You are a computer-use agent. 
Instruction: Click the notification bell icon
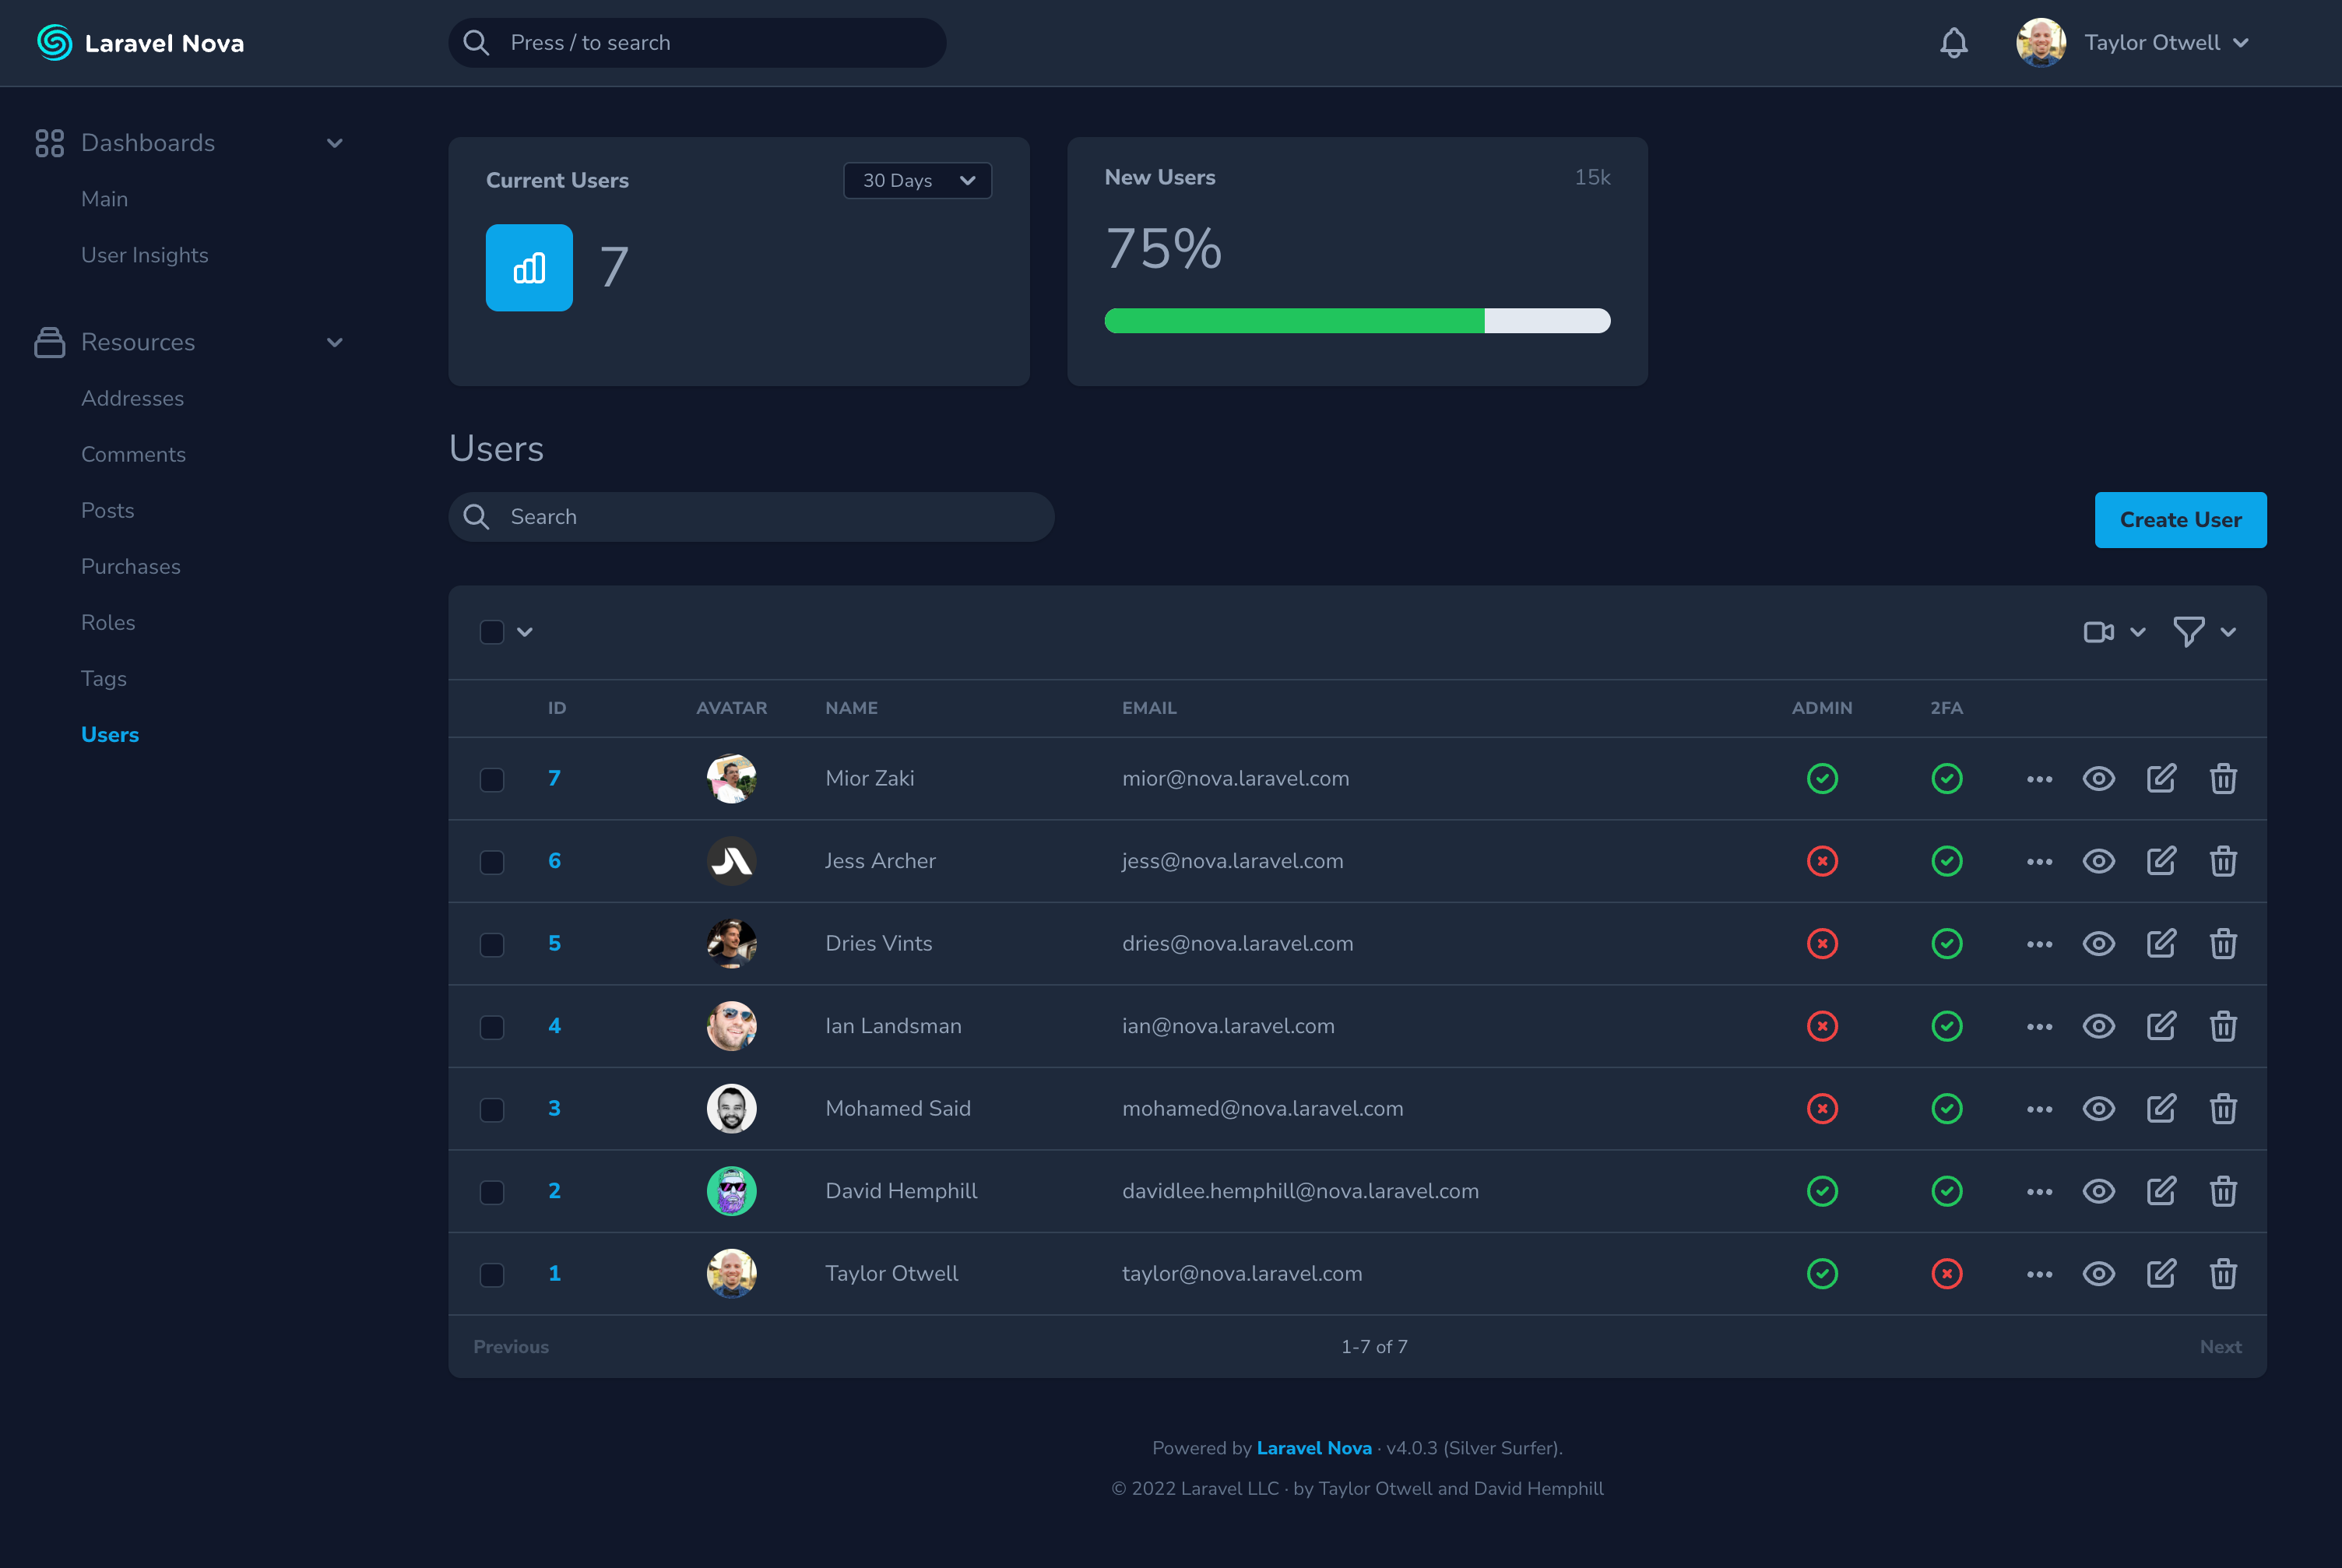(x=1953, y=42)
